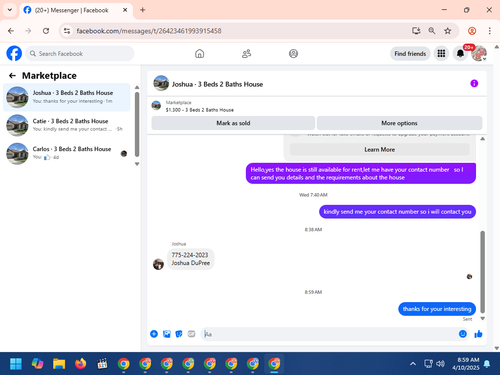
Task: Open File Explorer from taskbar
Action: click(59, 364)
